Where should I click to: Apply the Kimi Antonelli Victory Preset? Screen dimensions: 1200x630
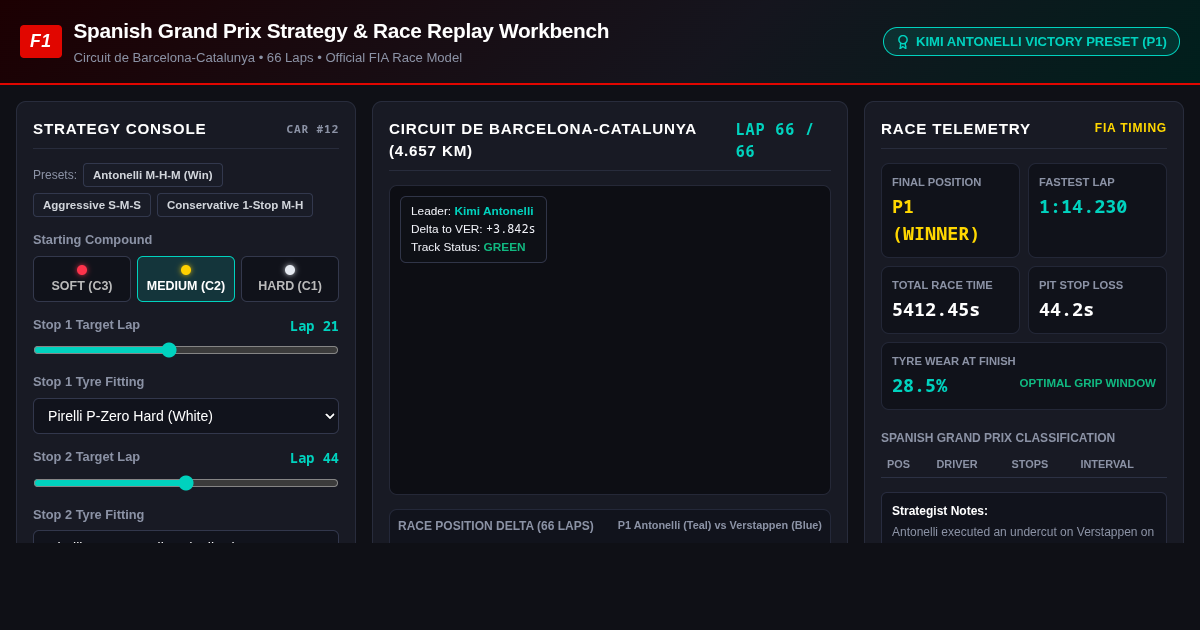1031,42
